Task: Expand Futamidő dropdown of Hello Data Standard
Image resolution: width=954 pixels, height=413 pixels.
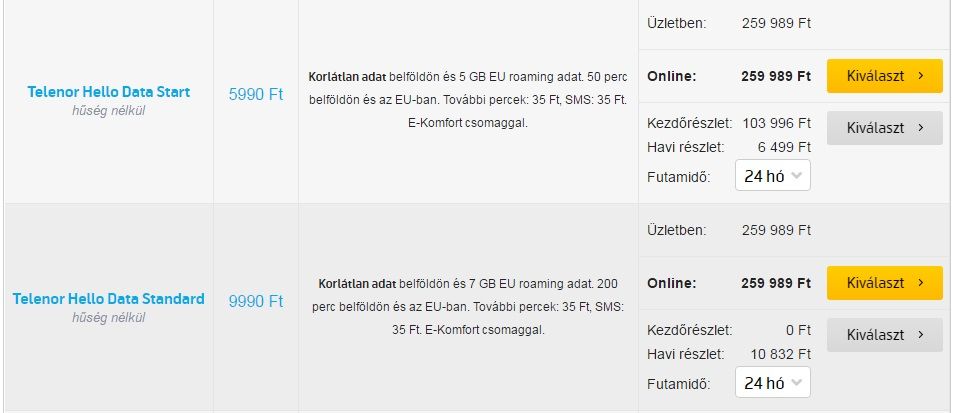Action: [773, 383]
